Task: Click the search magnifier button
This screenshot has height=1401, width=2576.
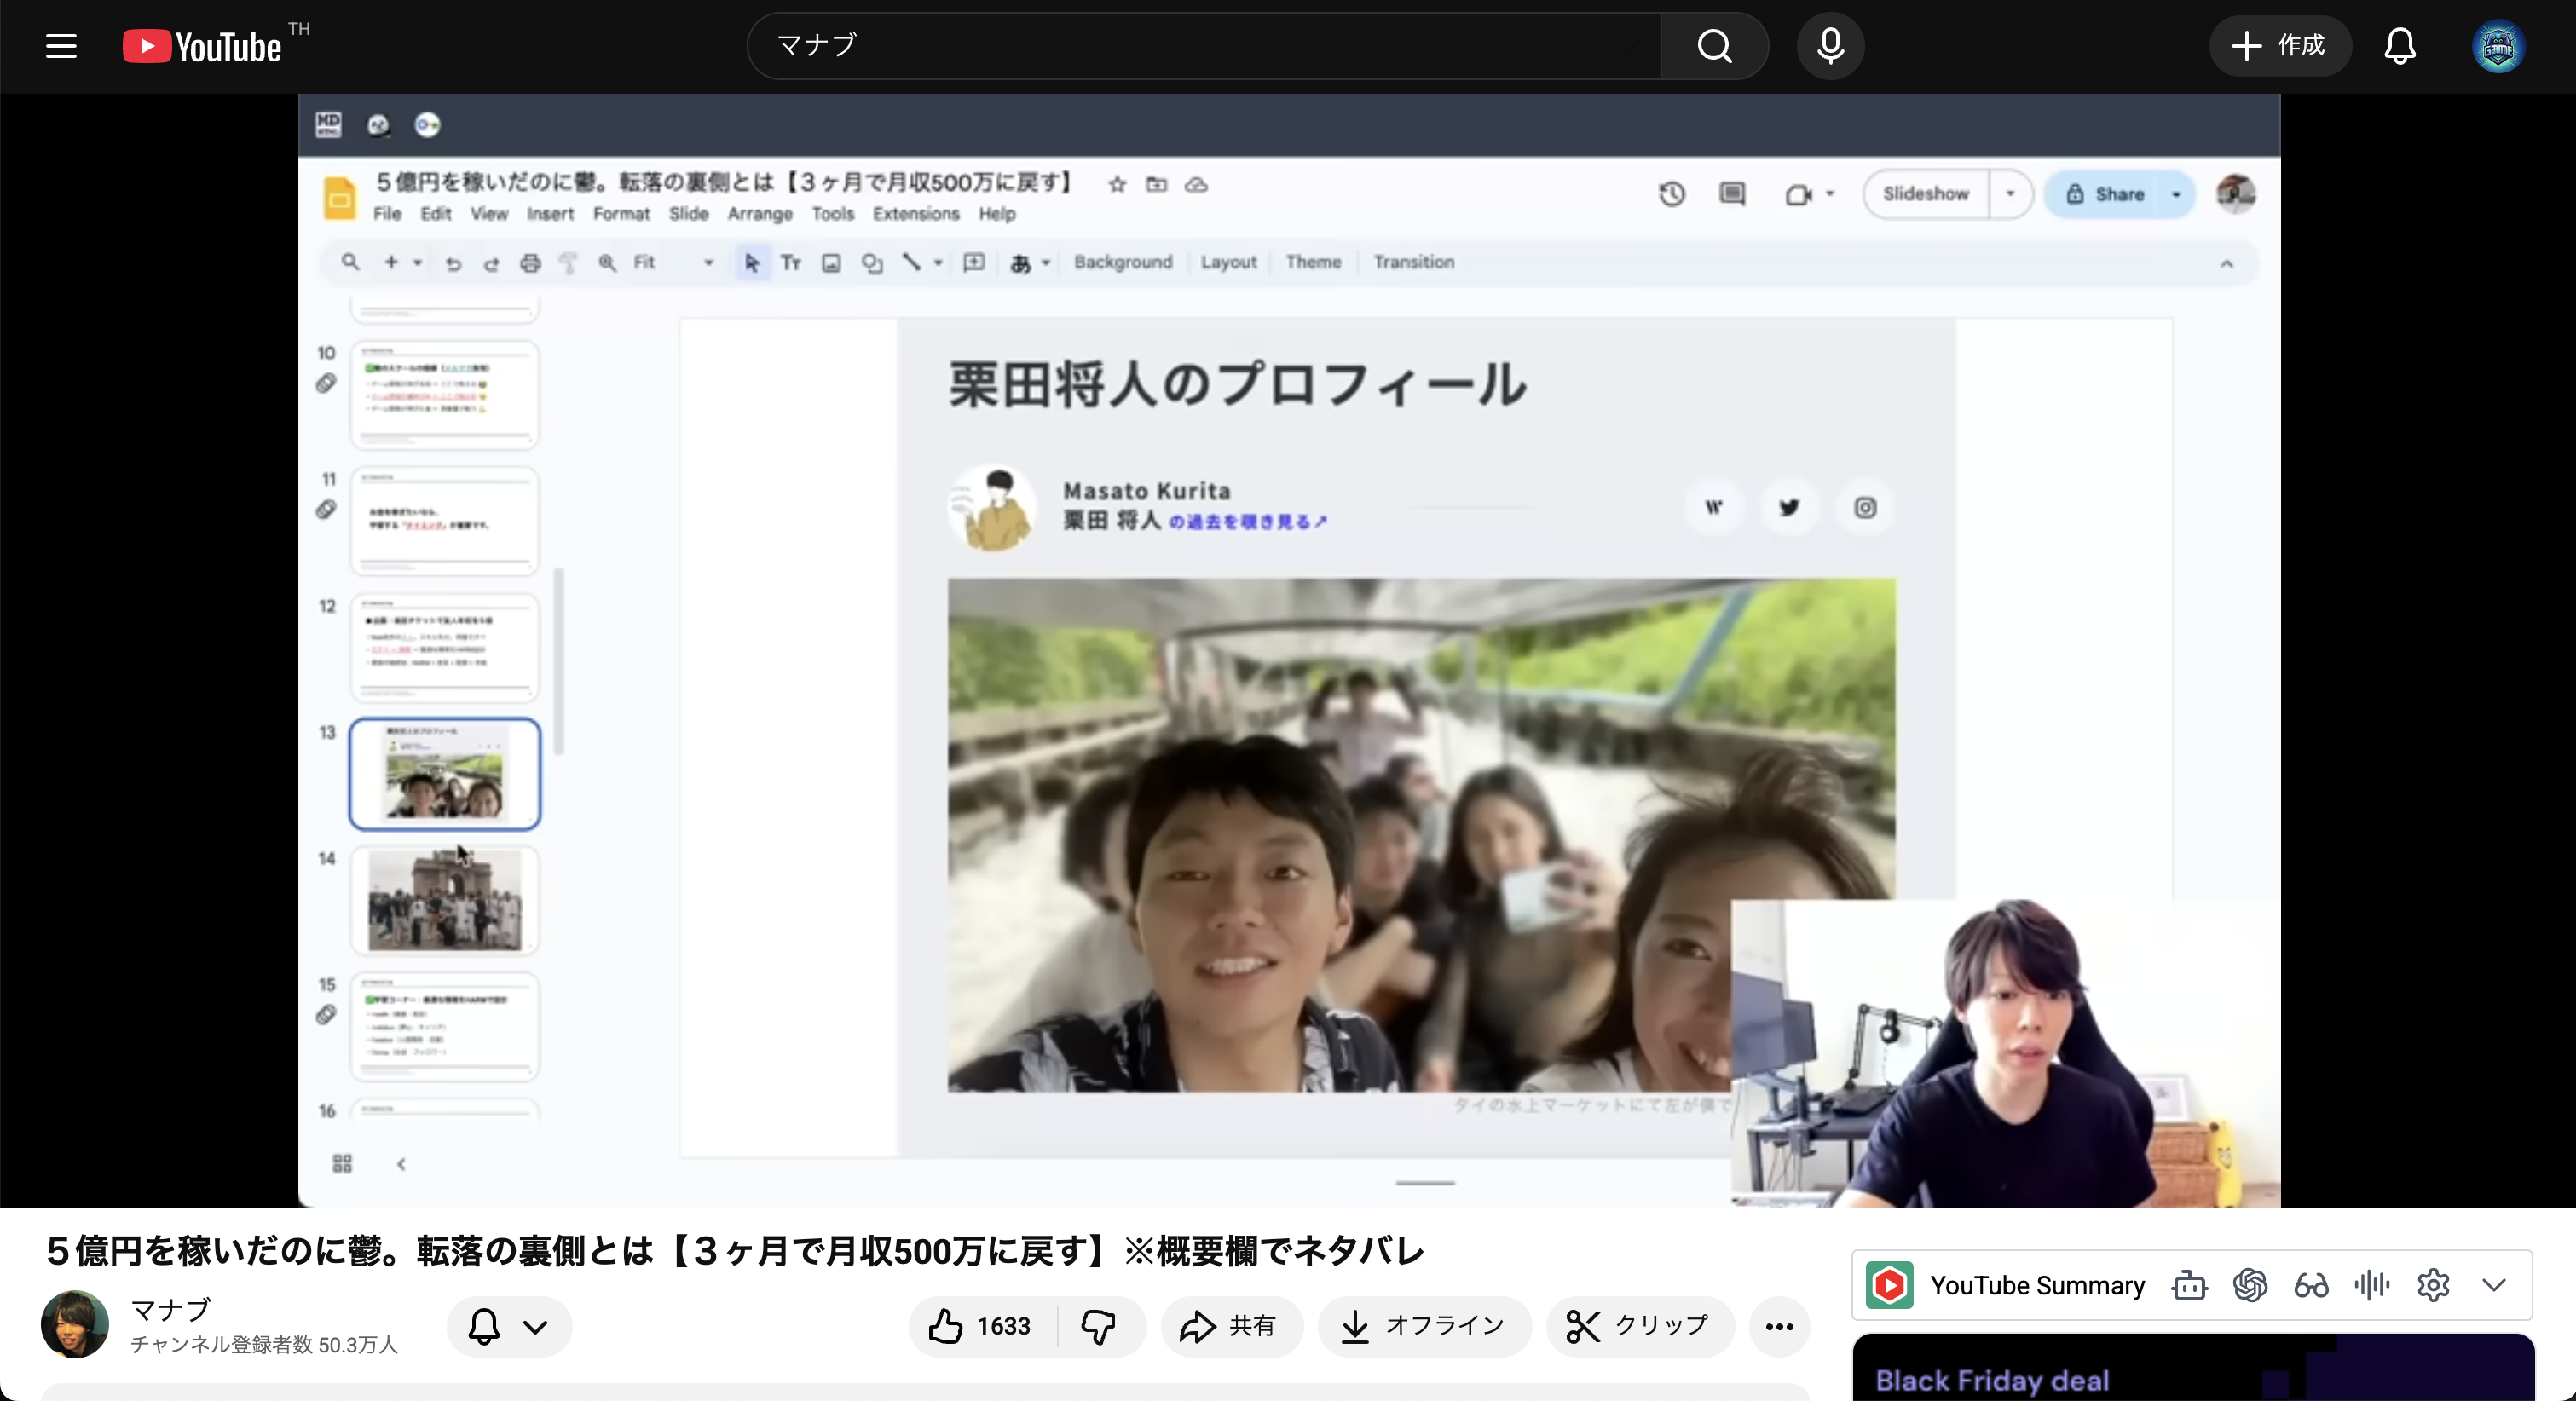Action: (x=1714, y=46)
